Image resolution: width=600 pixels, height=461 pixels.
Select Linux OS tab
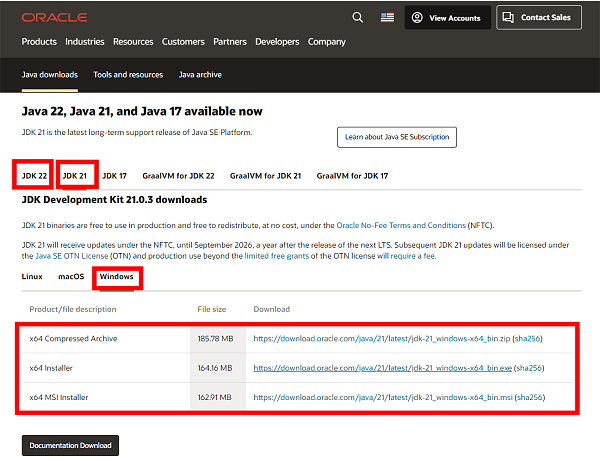32,277
